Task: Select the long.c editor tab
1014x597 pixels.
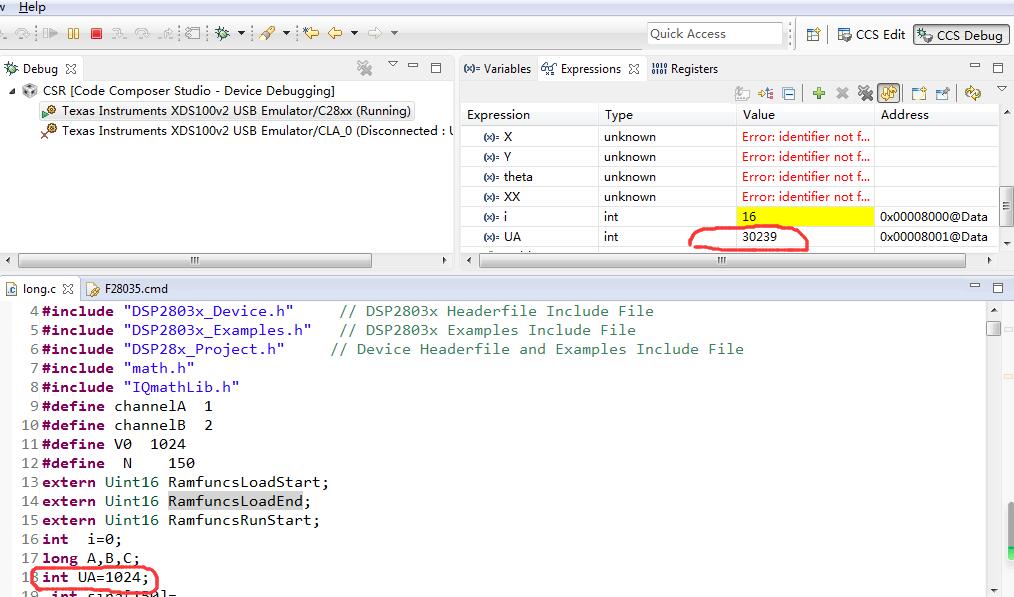Action: coord(39,289)
